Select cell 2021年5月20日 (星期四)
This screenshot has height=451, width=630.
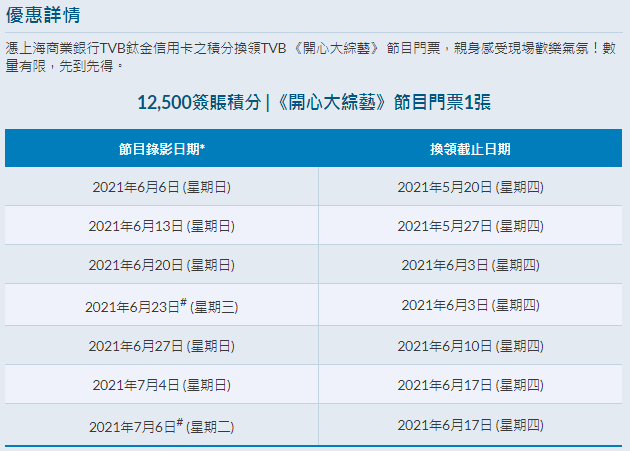470,187
